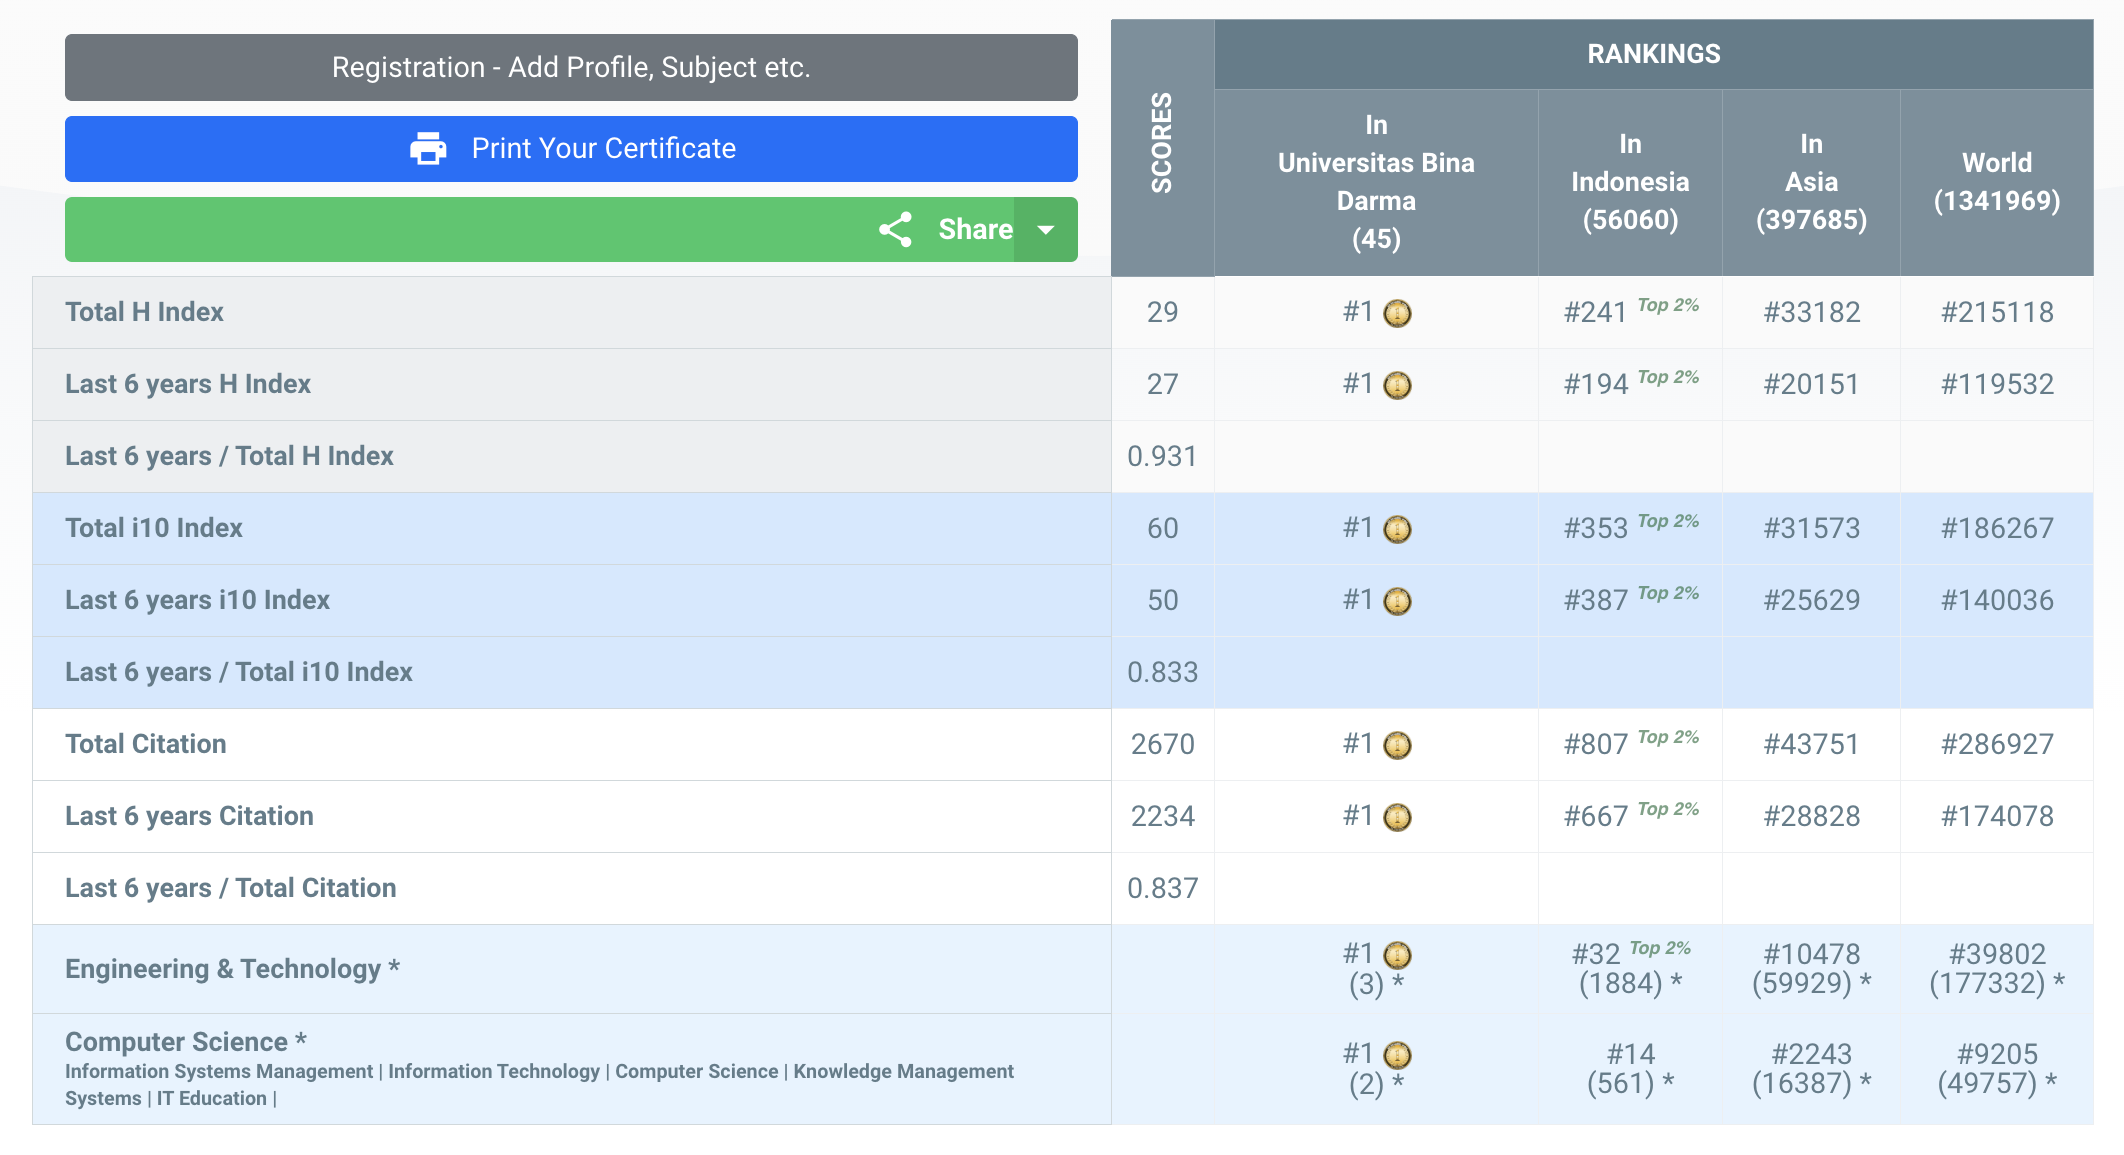Click gold medal in Total i10 Index row

coord(1397,530)
